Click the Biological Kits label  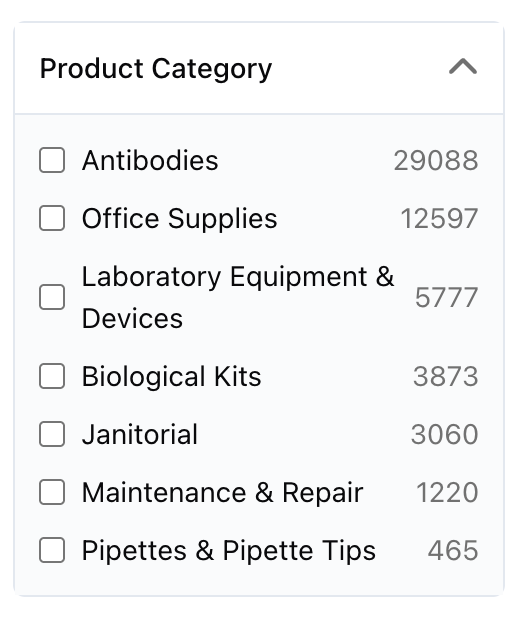171,377
